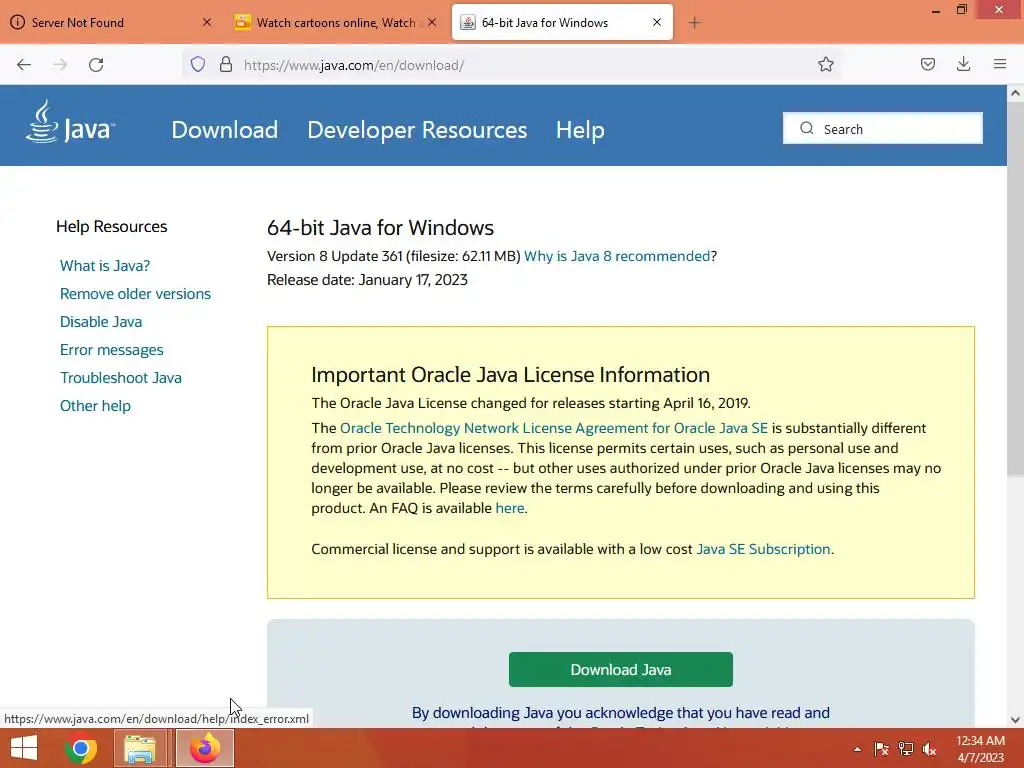This screenshot has width=1024, height=768.
Task: Open network tray icon
Action: tap(905, 749)
